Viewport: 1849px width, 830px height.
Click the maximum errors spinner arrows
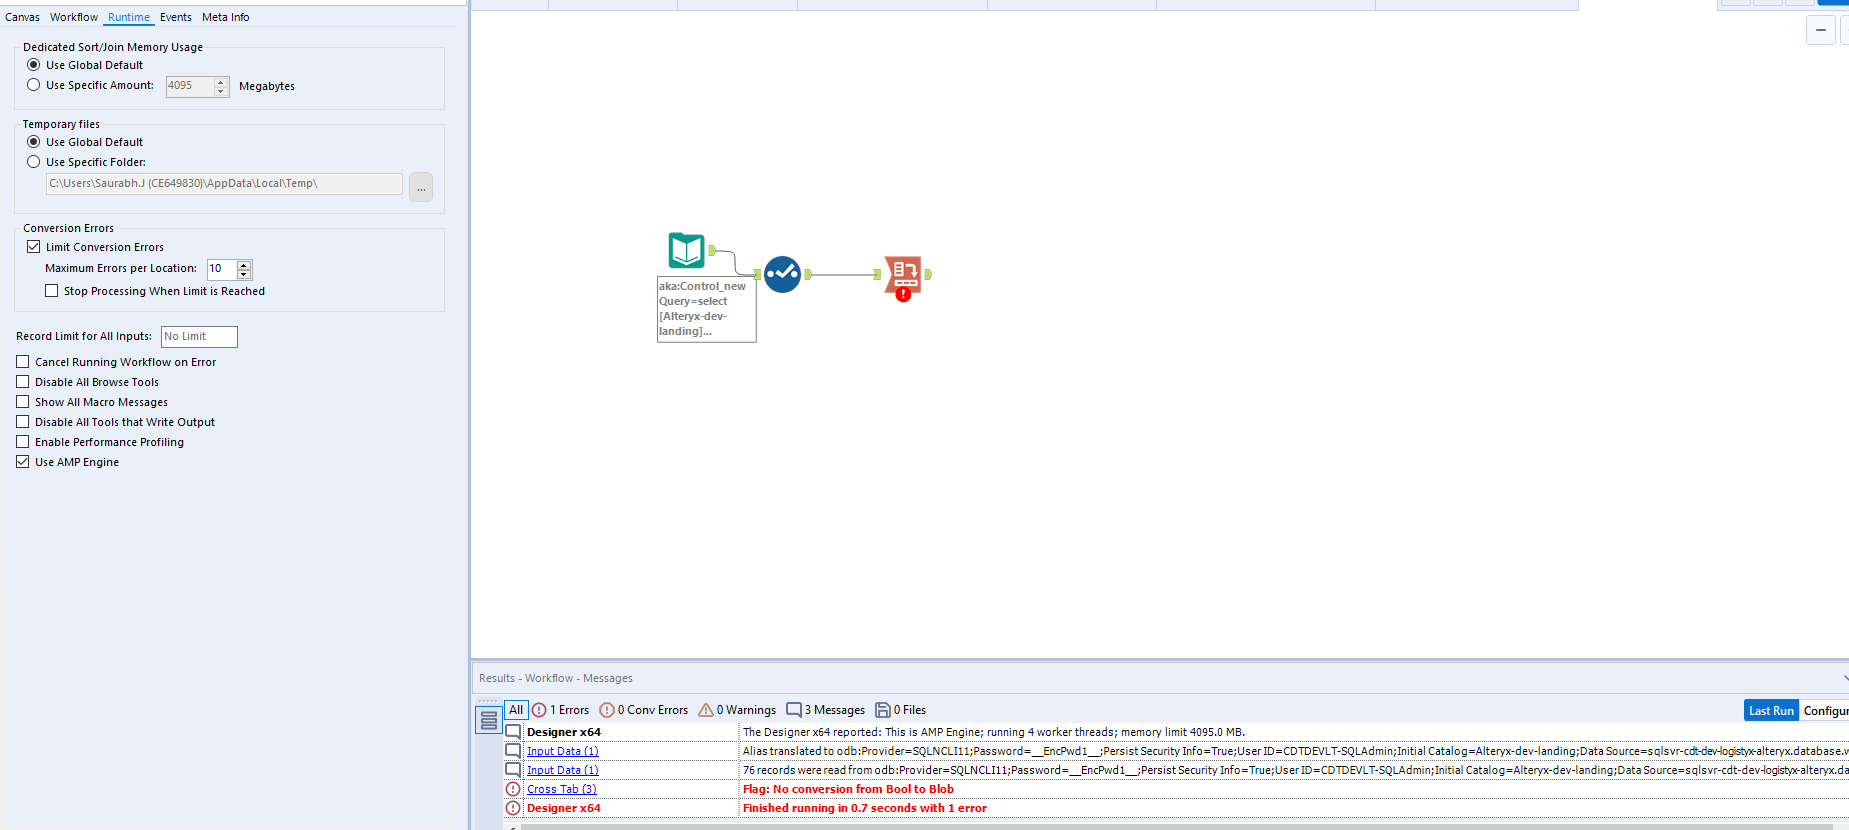(x=244, y=269)
